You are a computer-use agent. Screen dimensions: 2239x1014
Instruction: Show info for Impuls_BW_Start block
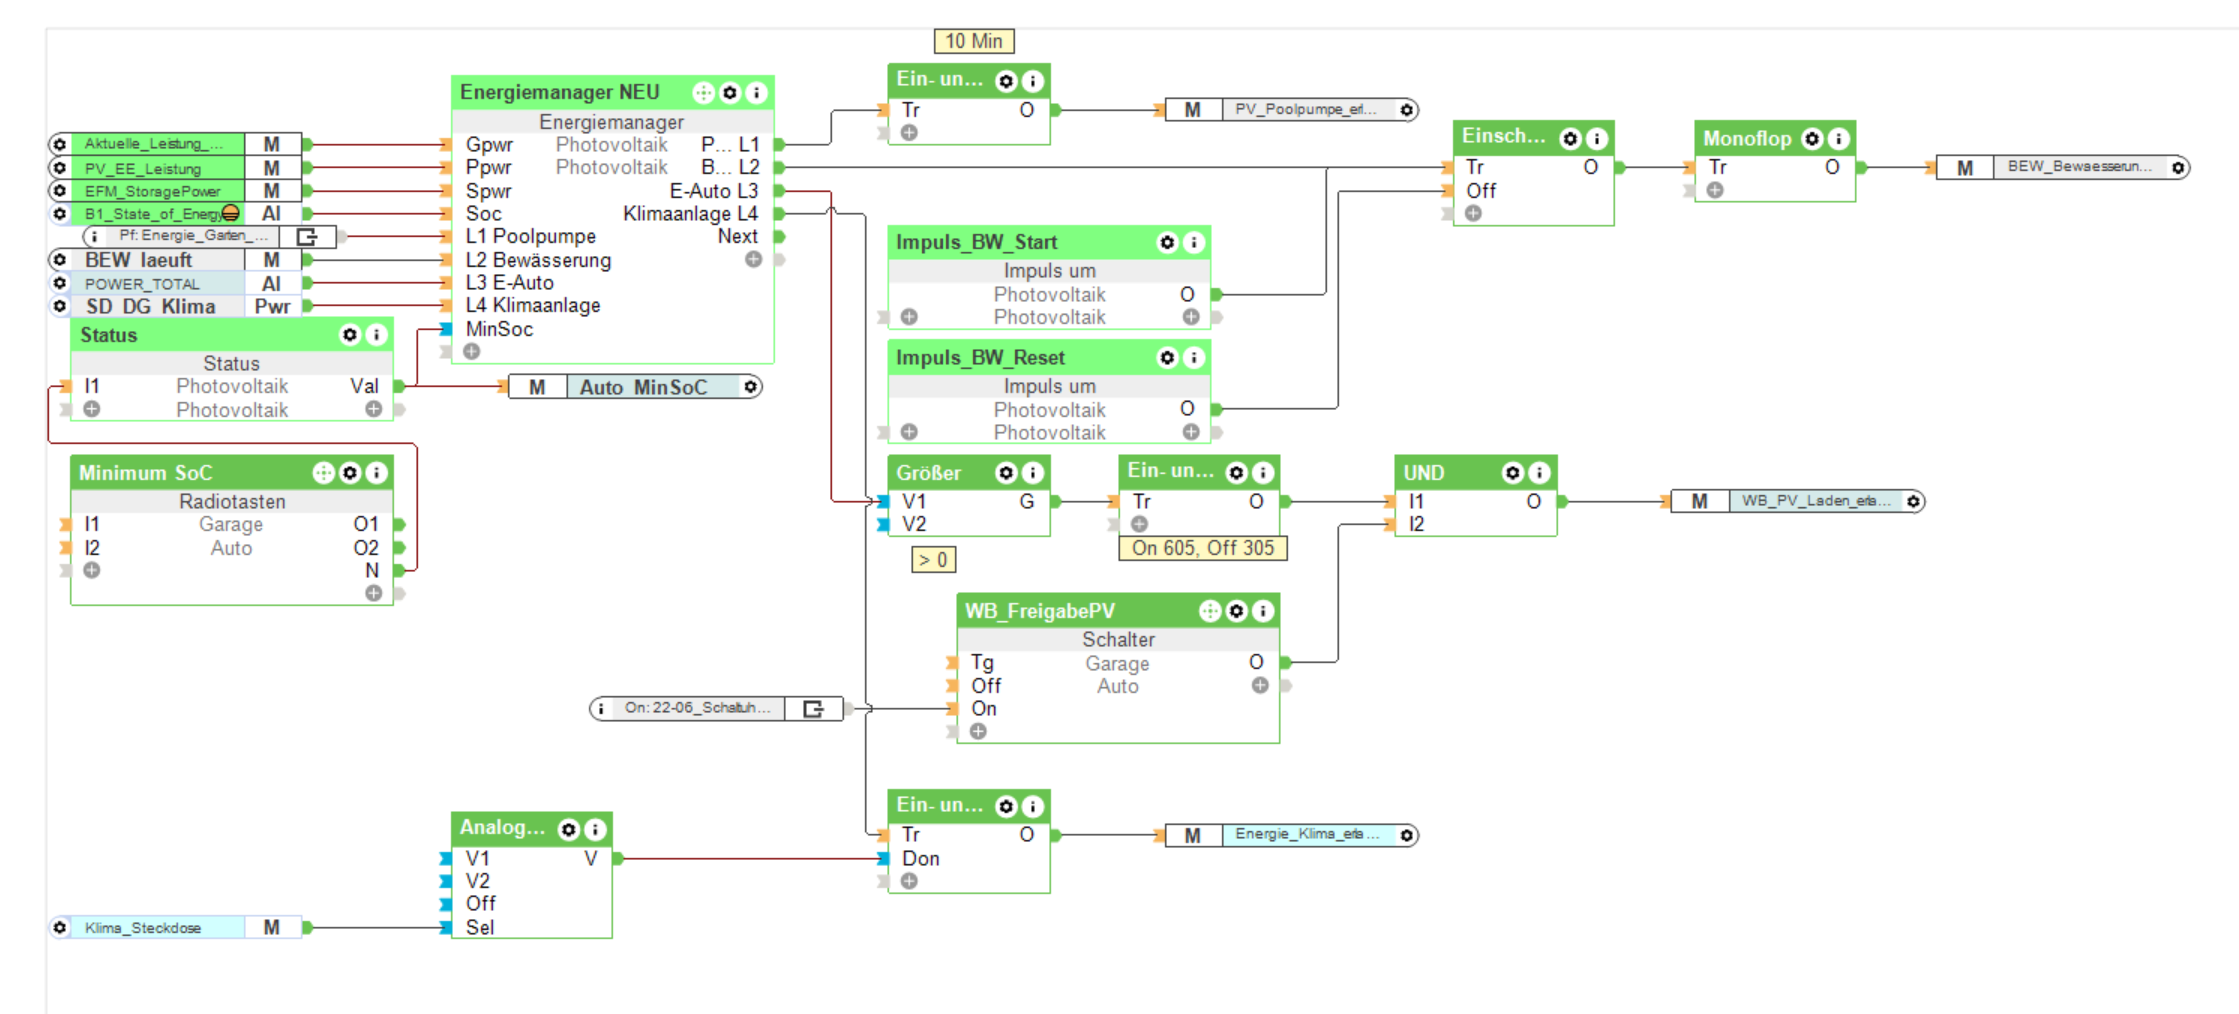pos(1194,242)
